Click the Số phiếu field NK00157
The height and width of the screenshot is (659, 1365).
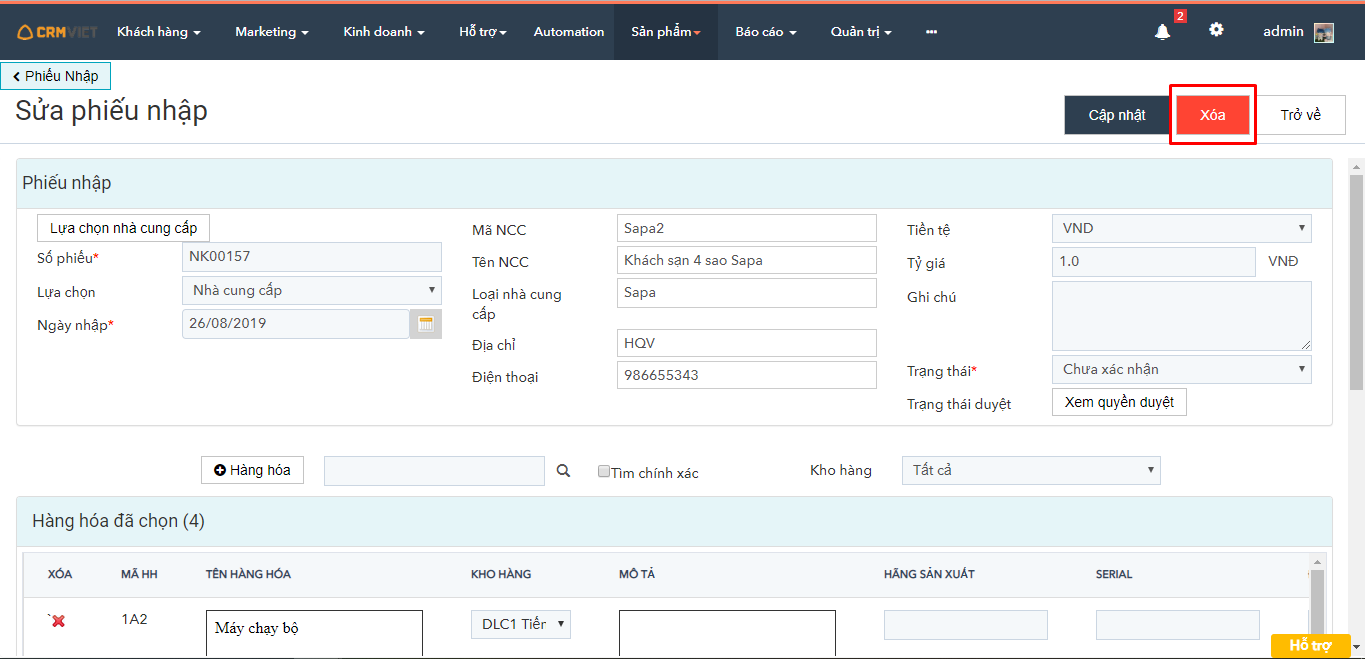312,257
